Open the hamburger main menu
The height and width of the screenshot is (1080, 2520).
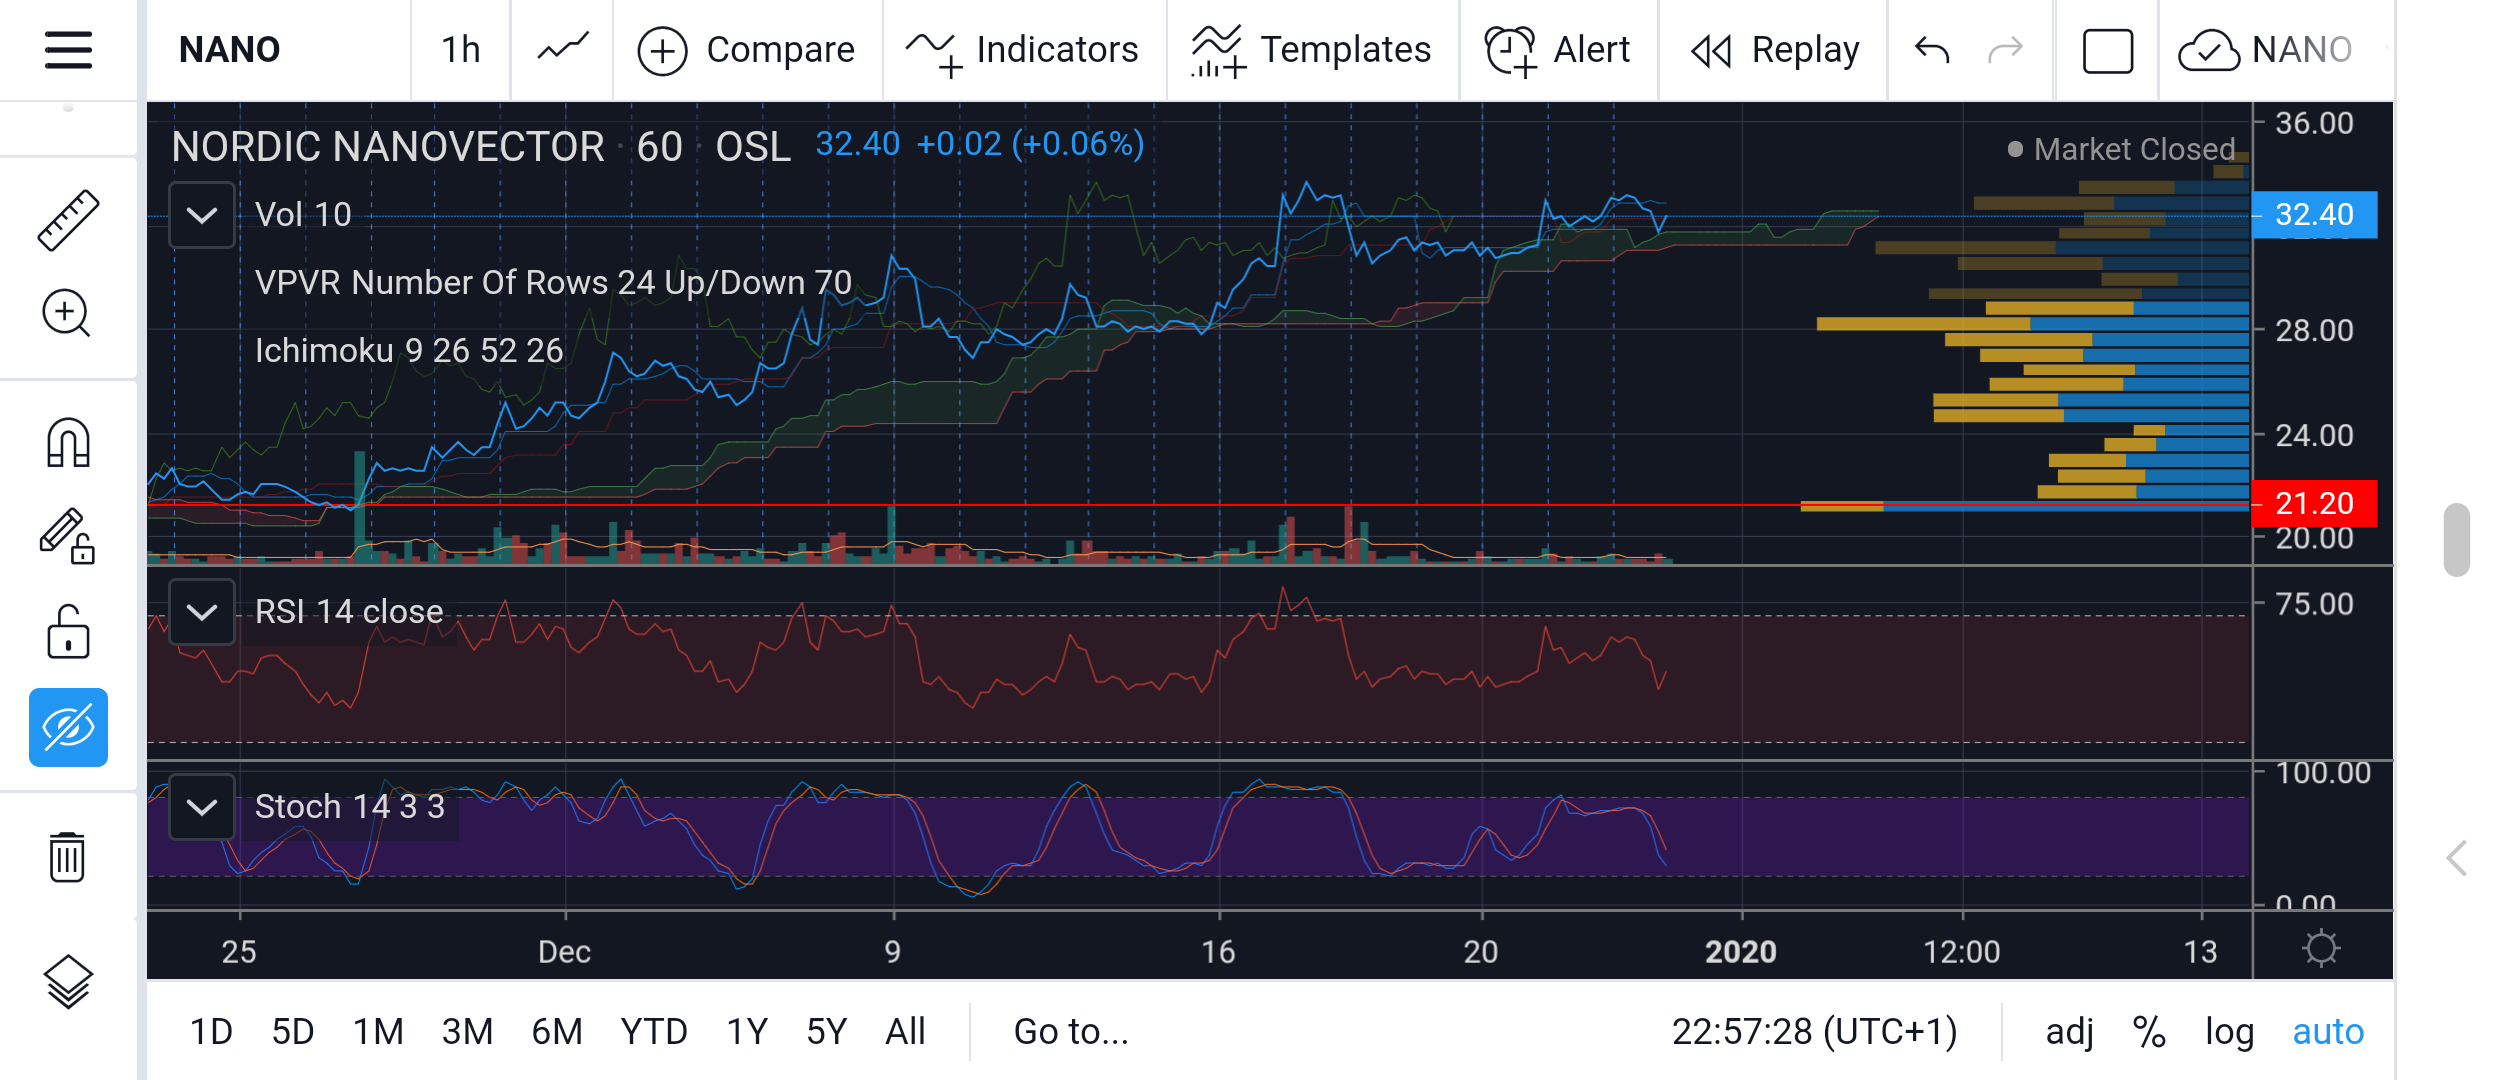click(68, 50)
